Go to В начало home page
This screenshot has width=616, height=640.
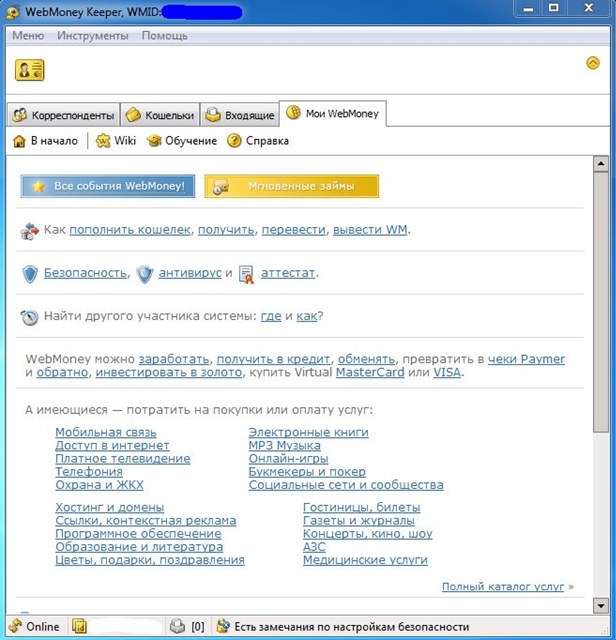[x=45, y=141]
